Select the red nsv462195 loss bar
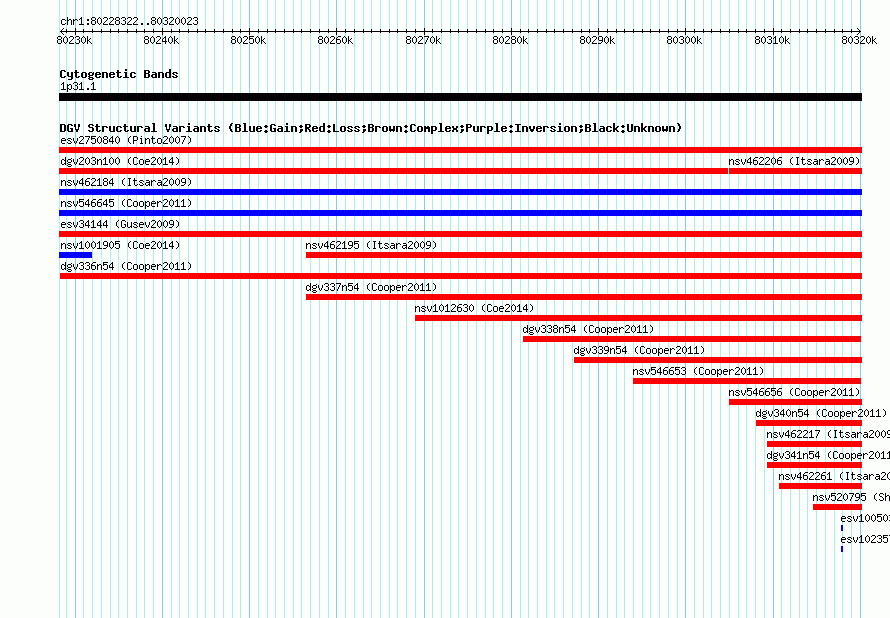 tap(584, 255)
